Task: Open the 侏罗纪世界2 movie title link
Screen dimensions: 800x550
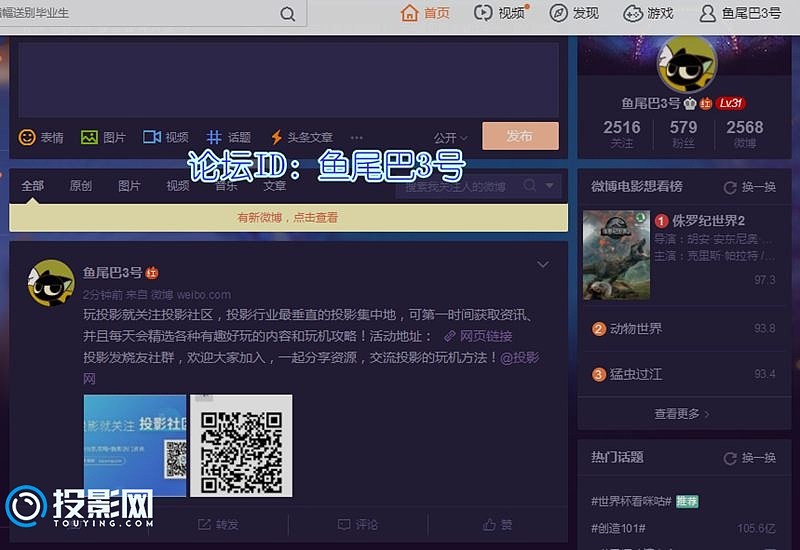Action: click(x=708, y=220)
